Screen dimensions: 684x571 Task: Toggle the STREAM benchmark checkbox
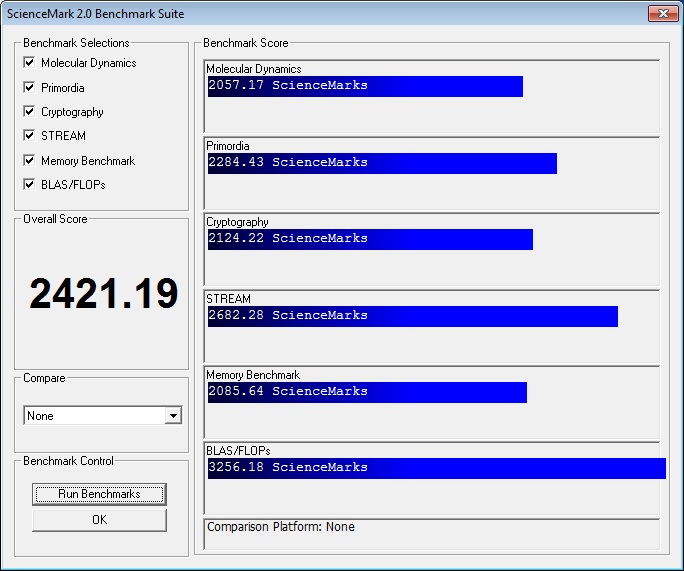pos(29,135)
